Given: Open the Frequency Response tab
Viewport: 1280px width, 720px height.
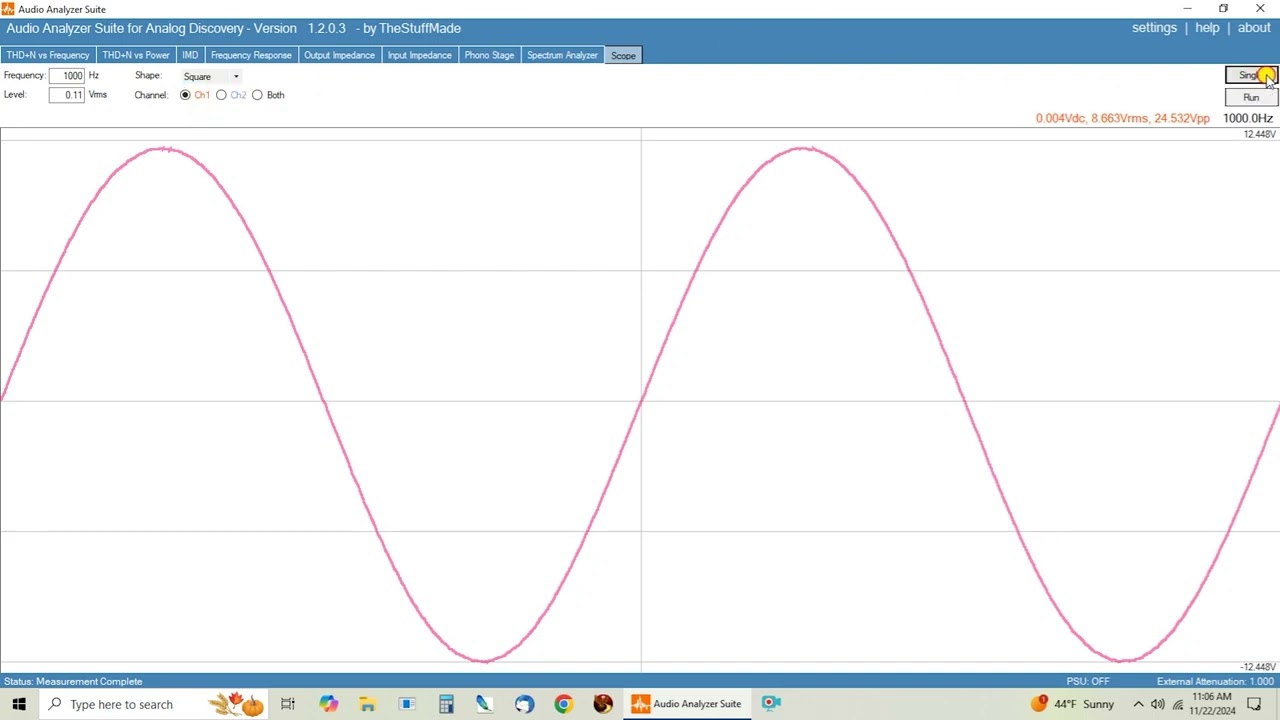Looking at the screenshot, I should pyautogui.click(x=251, y=55).
